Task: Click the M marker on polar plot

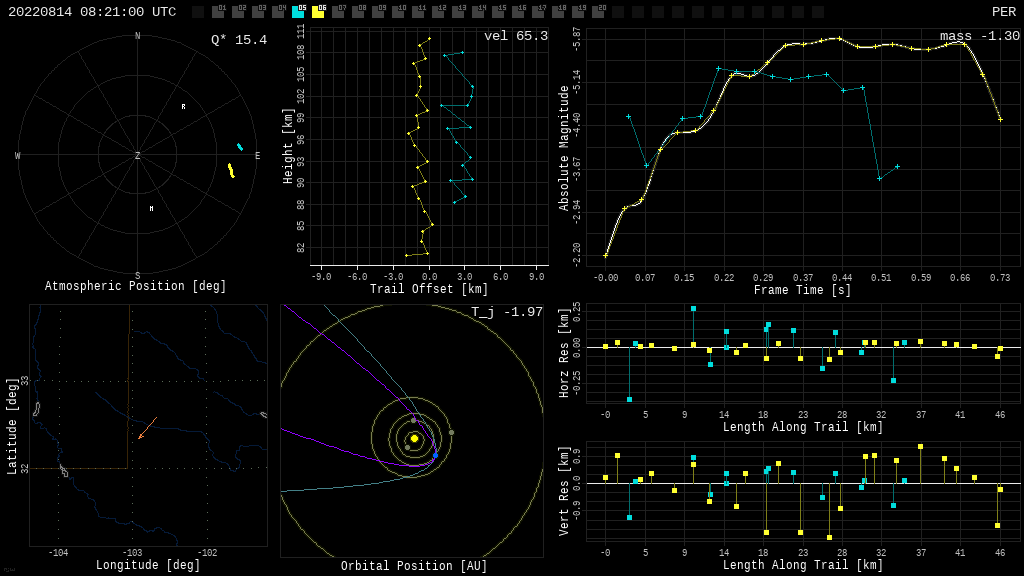Action: [152, 209]
